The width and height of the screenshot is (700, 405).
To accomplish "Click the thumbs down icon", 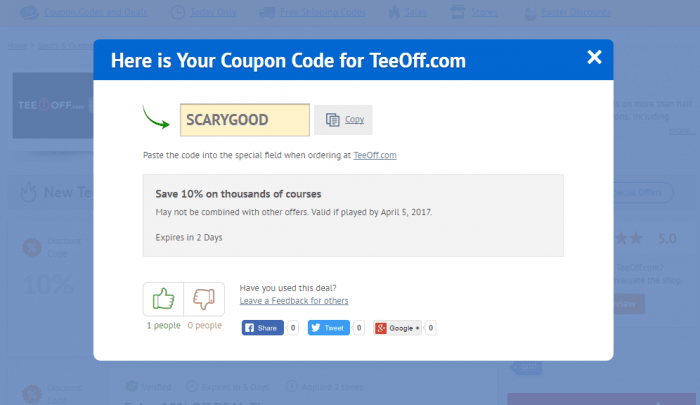I will point(204,299).
